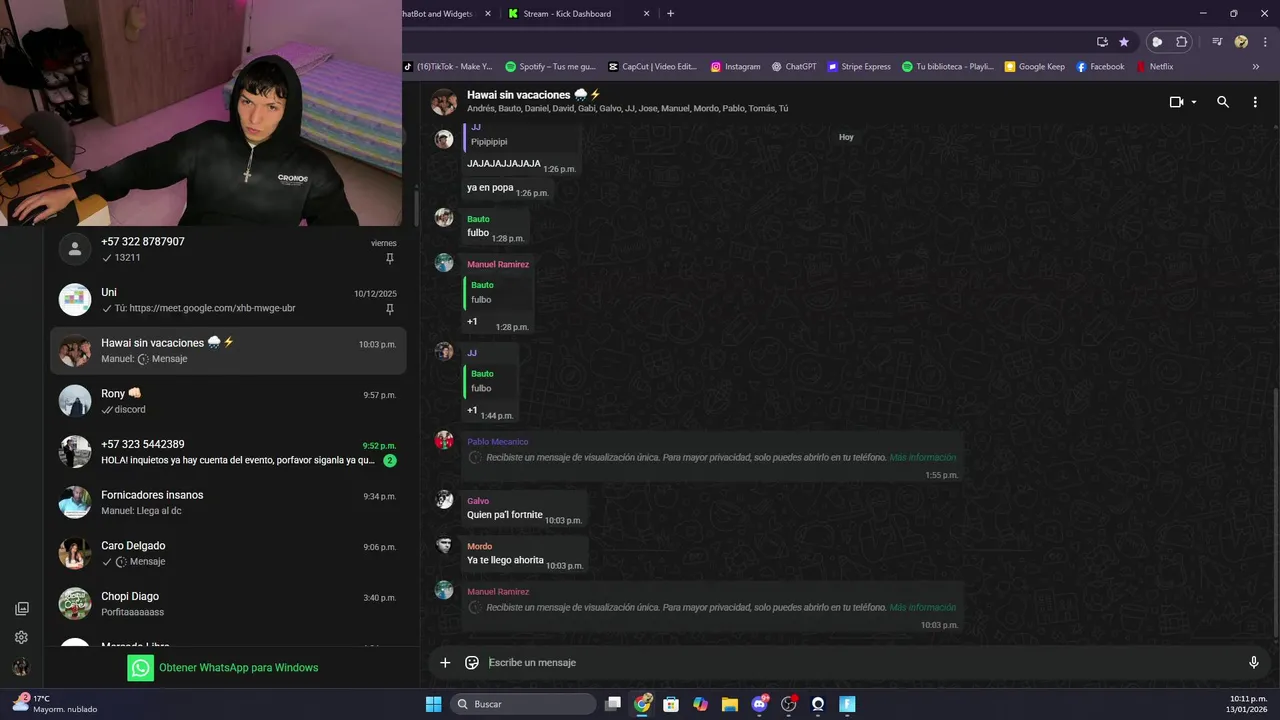The width and height of the screenshot is (1280, 720).
Task: Open the Stripe Express bookmark
Action: [859, 67]
